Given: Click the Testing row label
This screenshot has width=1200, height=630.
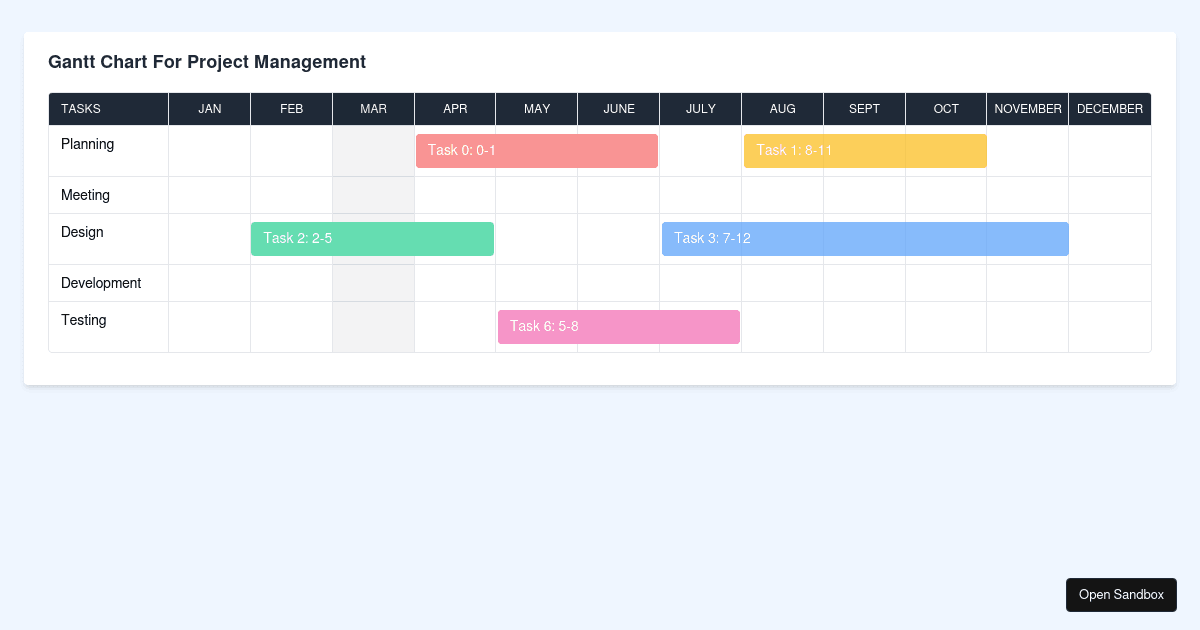Looking at the screenshot, I should point(83,320).
